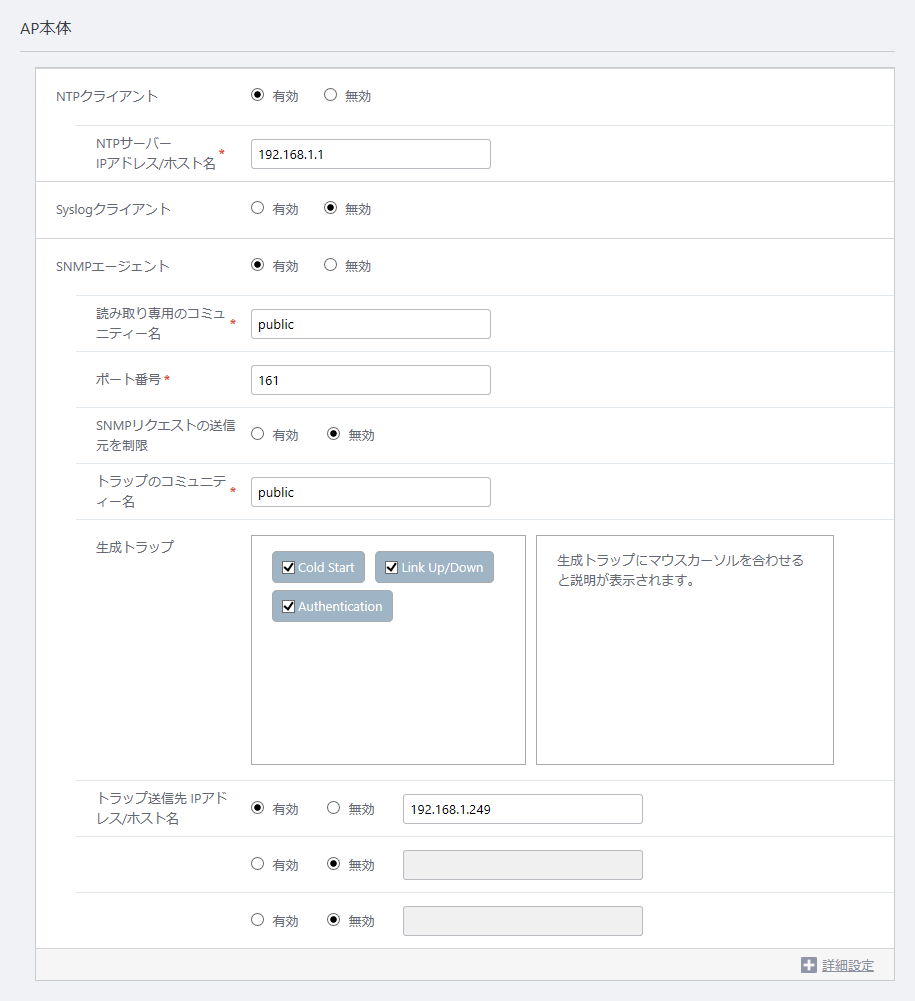Toggle the Authentication trap checkbox

click(x=288, y=606)
